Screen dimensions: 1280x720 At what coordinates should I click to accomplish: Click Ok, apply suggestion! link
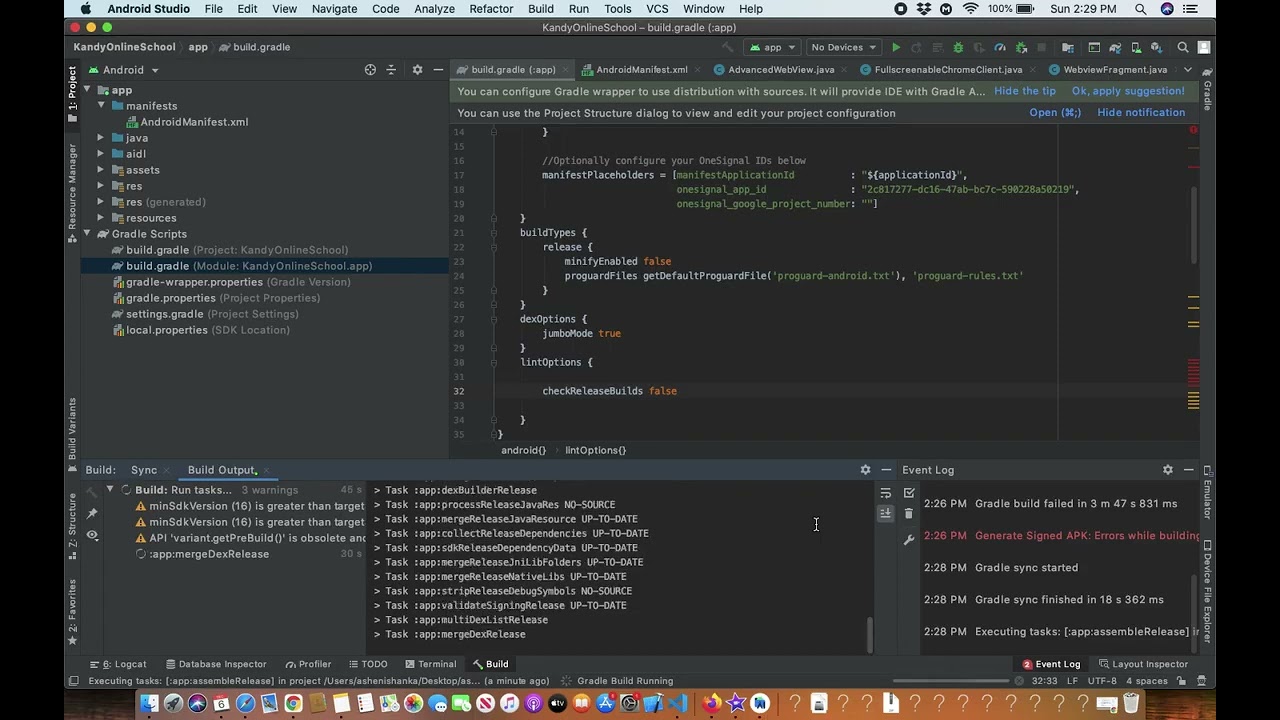[1128, 91]
